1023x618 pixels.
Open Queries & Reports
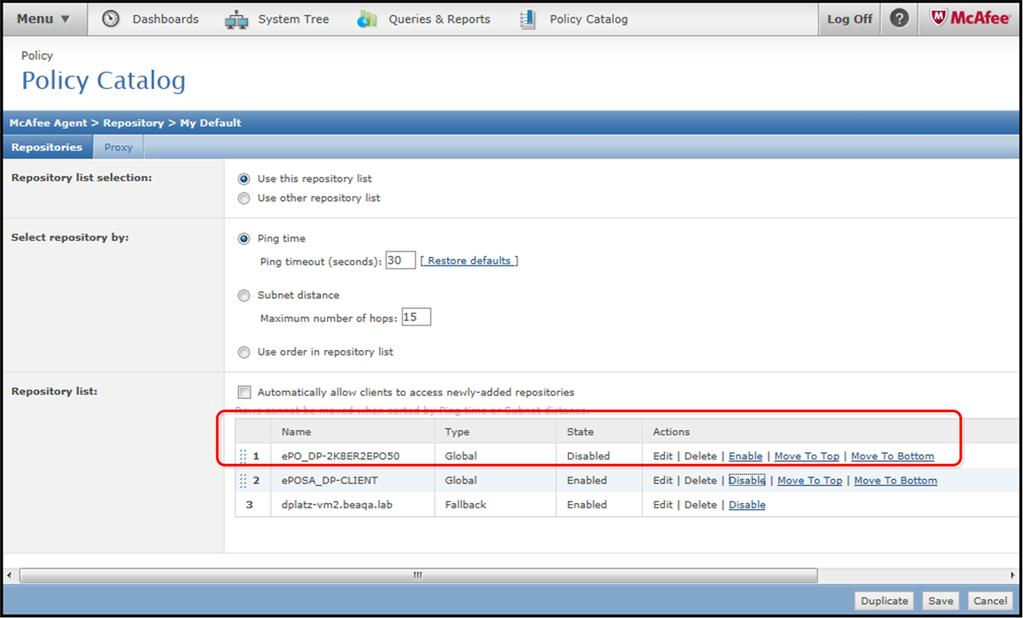coord(439,19)
